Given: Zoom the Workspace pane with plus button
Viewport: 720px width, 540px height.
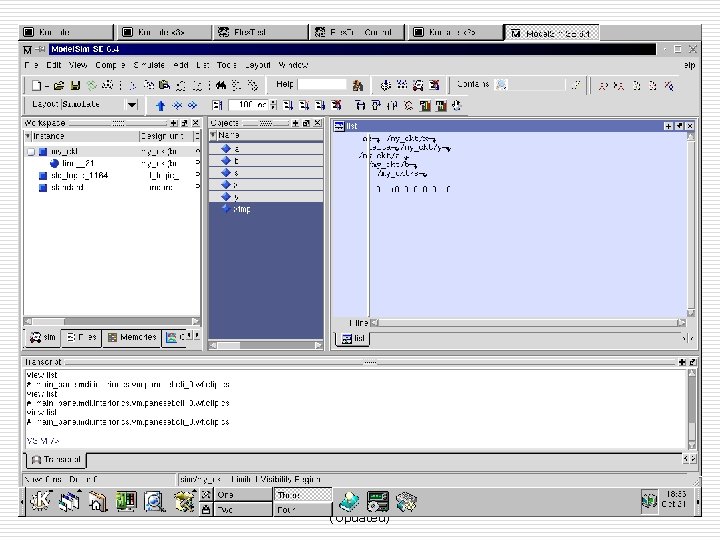Looking at the screenshot, I should [x=174, y=123].
